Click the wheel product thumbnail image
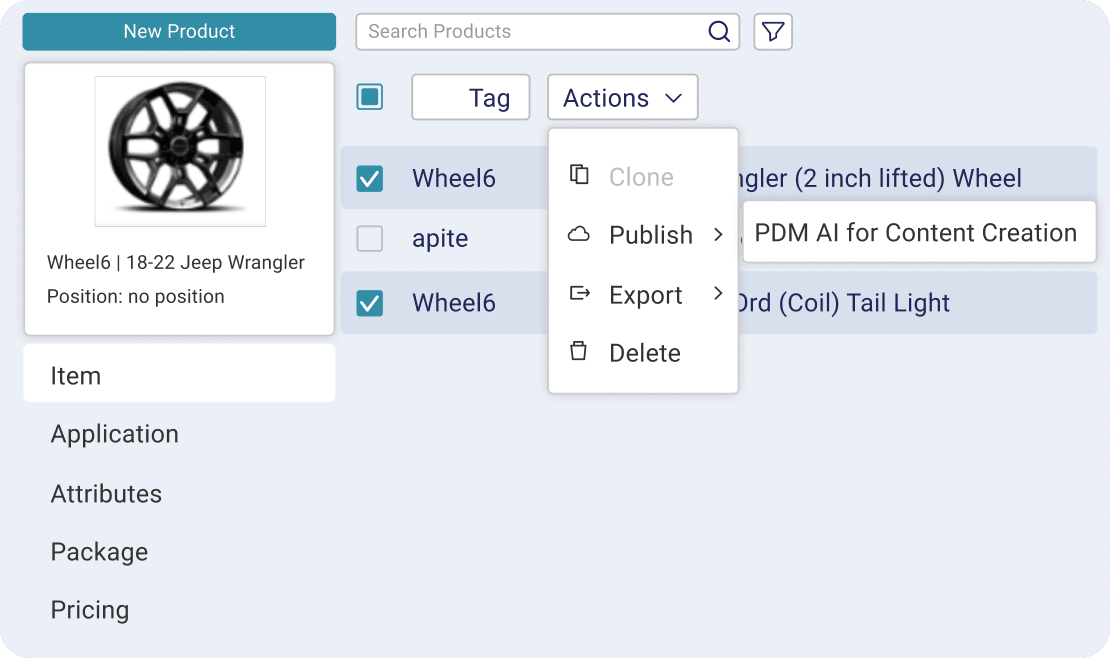Viewport: 1110px width, 658px height. pyautogui.click(x=180, y=151)
